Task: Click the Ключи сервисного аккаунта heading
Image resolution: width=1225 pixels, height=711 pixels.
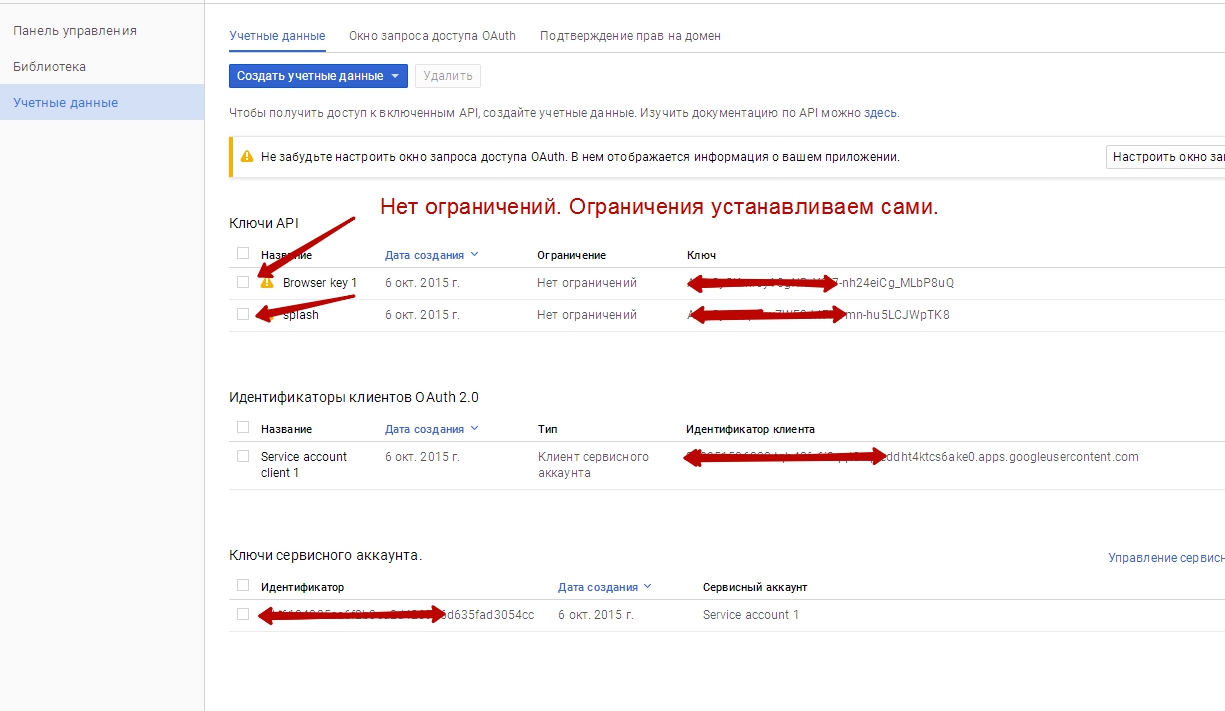Action: point(326,555)
